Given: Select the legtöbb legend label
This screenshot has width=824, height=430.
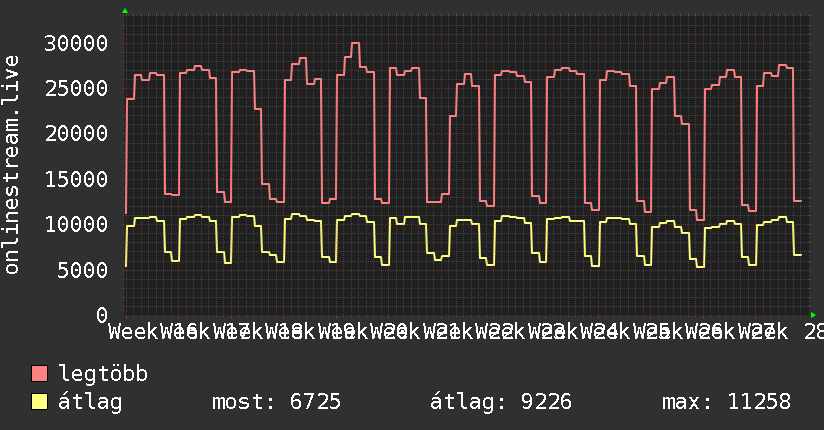Looking at the screenshot, I should (x=103, y=374).
